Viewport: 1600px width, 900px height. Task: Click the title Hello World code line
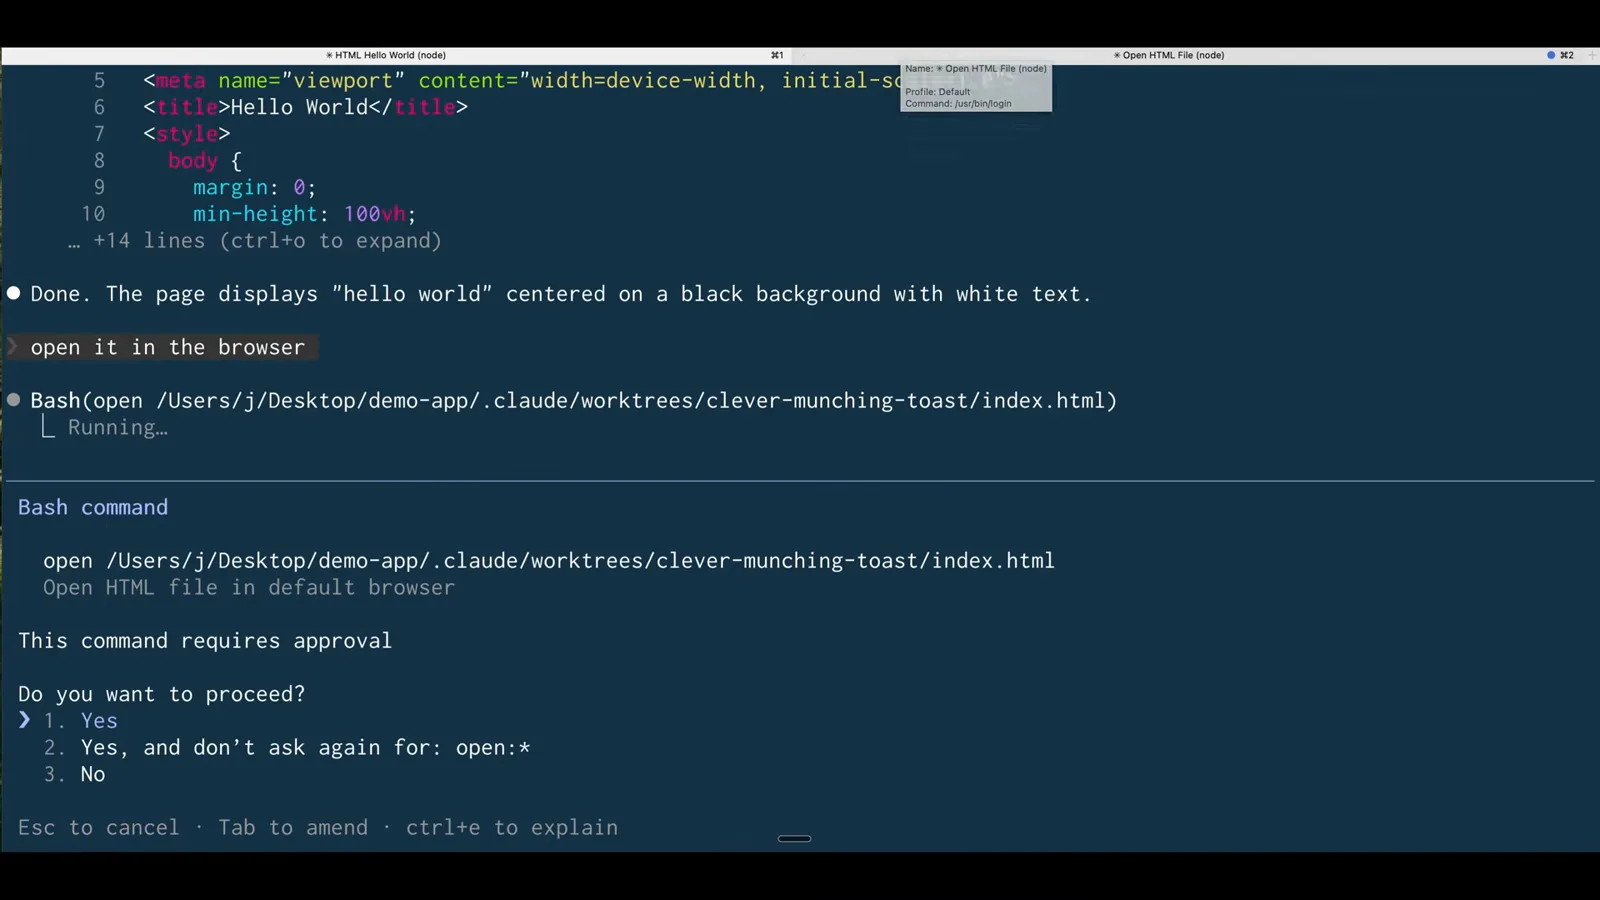pyautogui.click(x=306, y=107)
